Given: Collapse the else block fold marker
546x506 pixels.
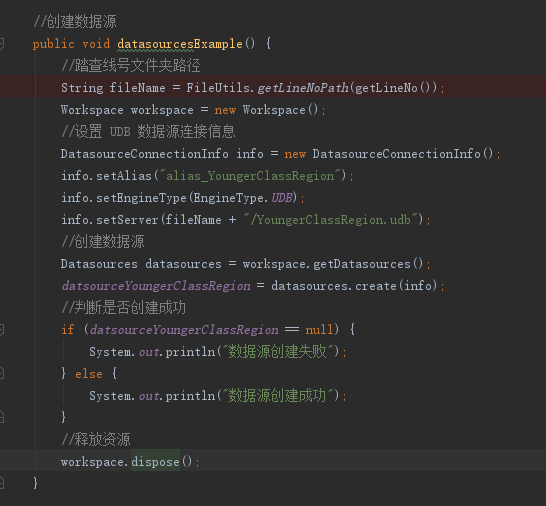Looking at the screenshot, I should click(1, 373).
